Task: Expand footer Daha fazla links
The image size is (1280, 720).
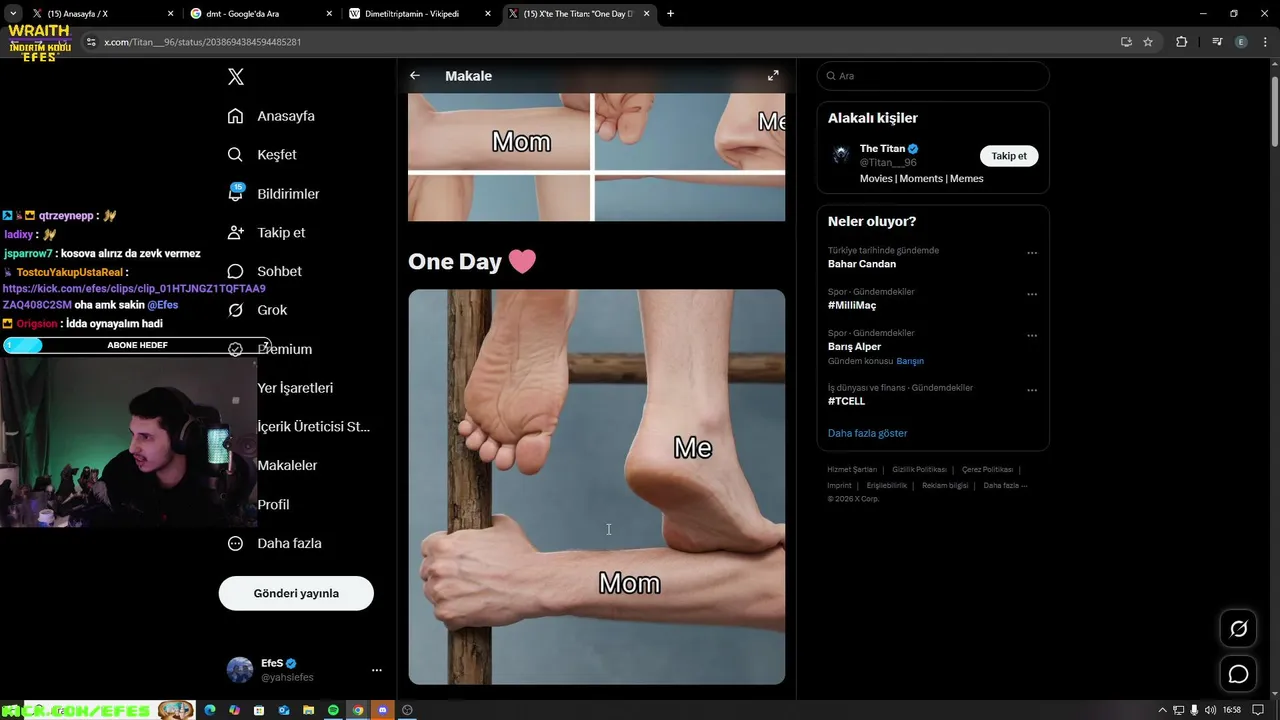Action: (1005, 485)
